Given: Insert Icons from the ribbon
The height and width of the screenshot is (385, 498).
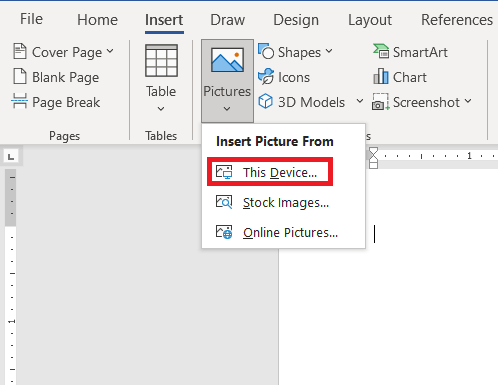Looking at the screenshot, I should click(x=284, y=77).
